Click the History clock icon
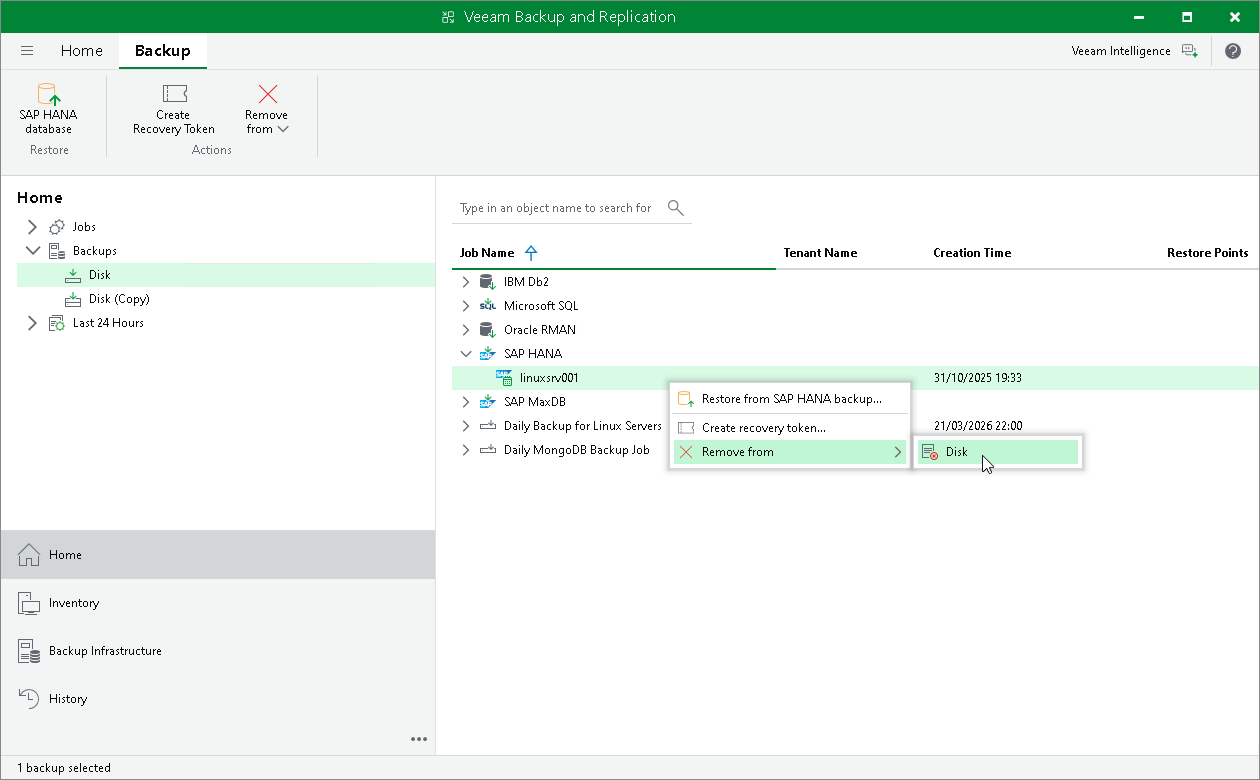 click(x=29, y=699)
